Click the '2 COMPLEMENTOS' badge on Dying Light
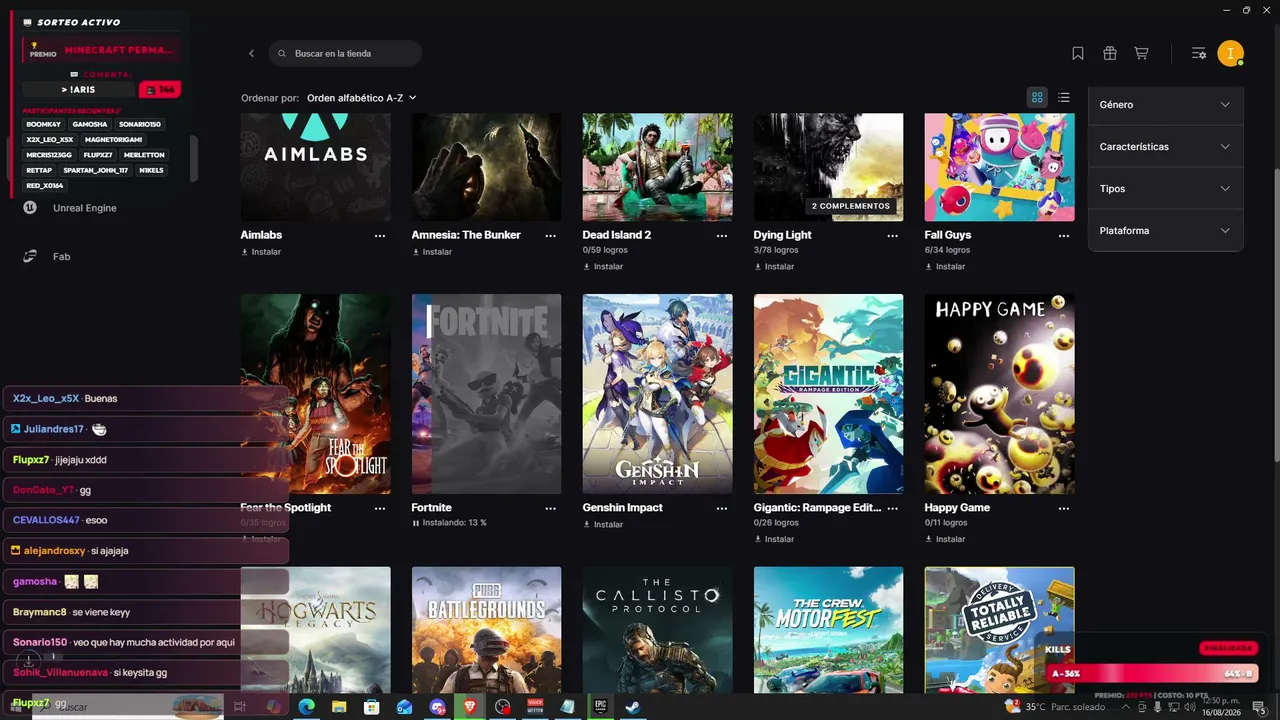The image size is (1280, 720). click(851, 206)
